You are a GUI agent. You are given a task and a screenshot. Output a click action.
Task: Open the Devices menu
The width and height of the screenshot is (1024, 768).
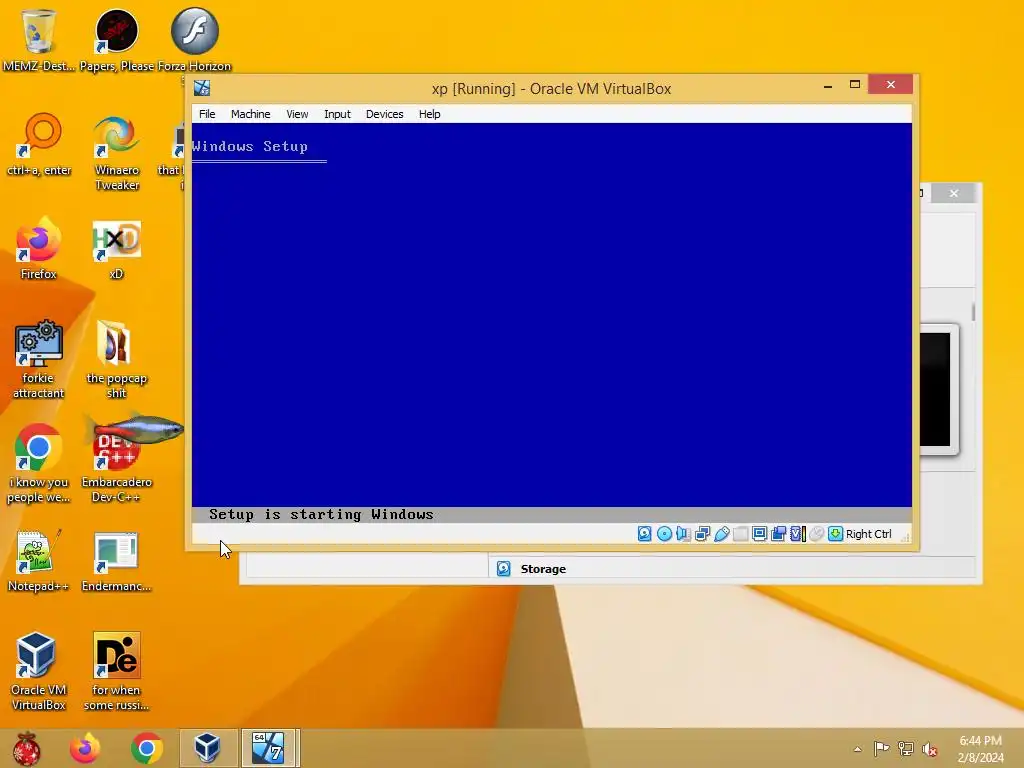pos(385,114)
